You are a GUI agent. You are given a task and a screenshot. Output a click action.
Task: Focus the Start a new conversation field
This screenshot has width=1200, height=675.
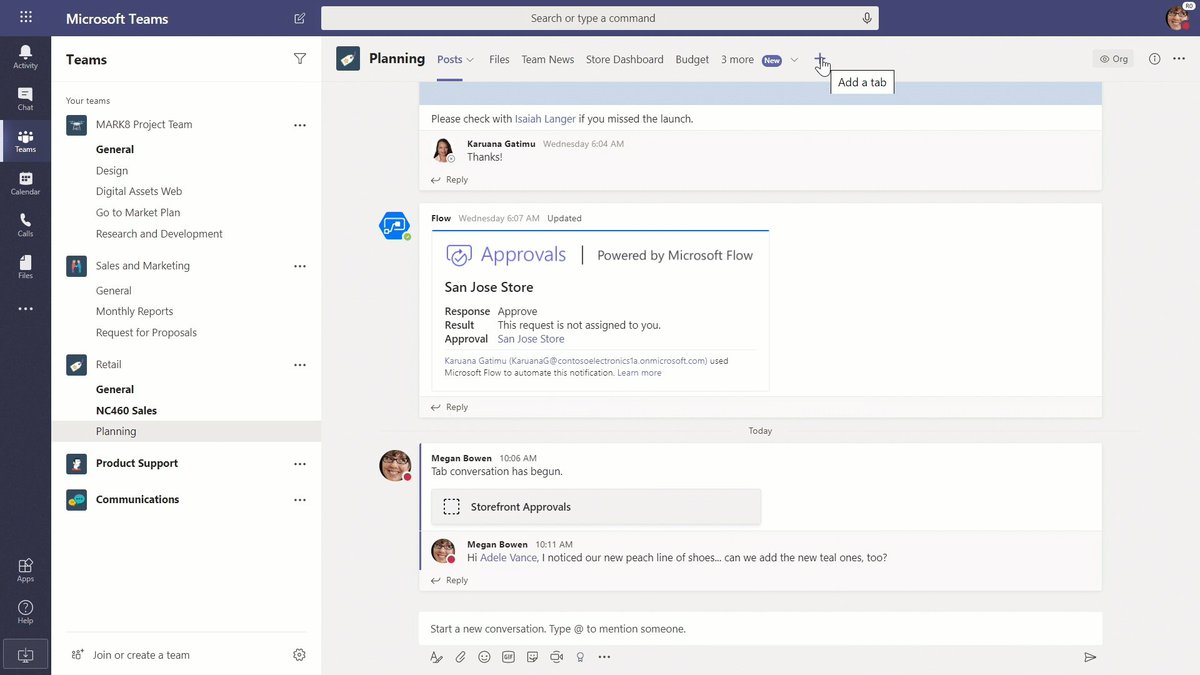tap(760, 629)
